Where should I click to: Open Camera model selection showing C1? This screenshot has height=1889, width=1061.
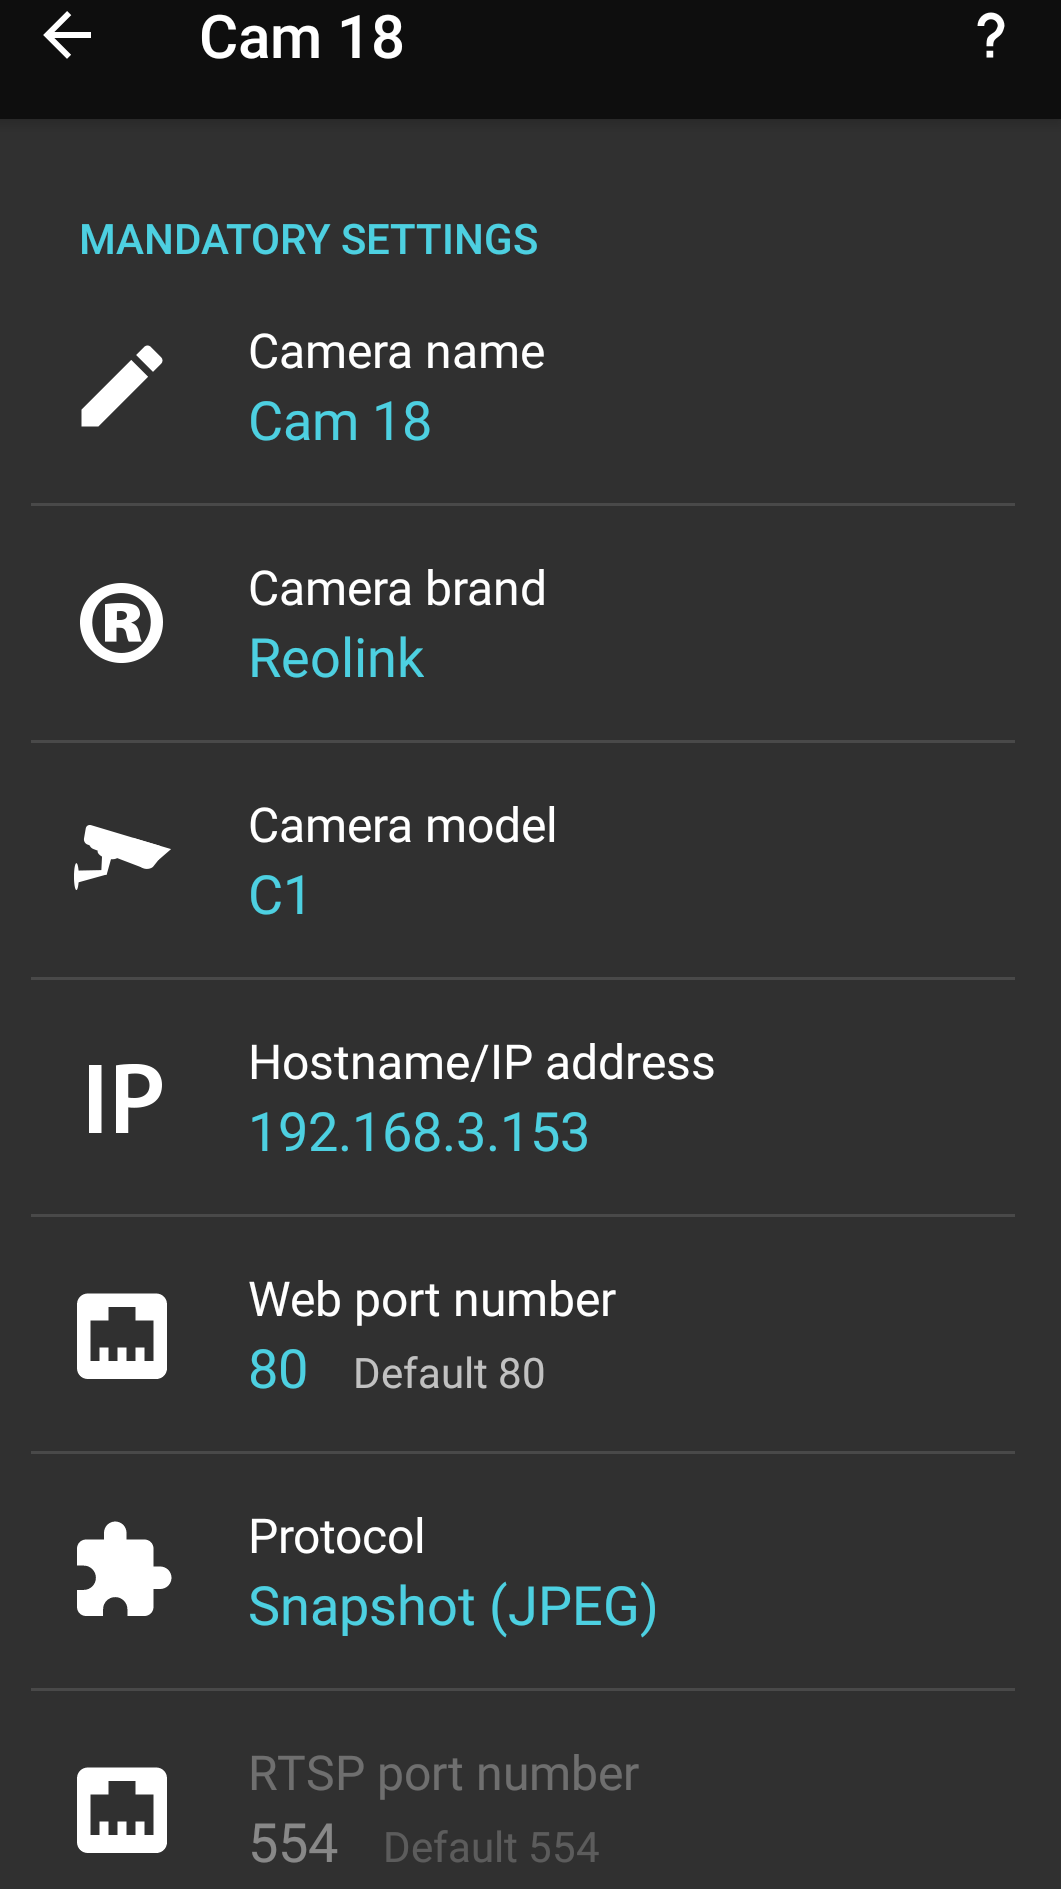(x=523, y=860)
